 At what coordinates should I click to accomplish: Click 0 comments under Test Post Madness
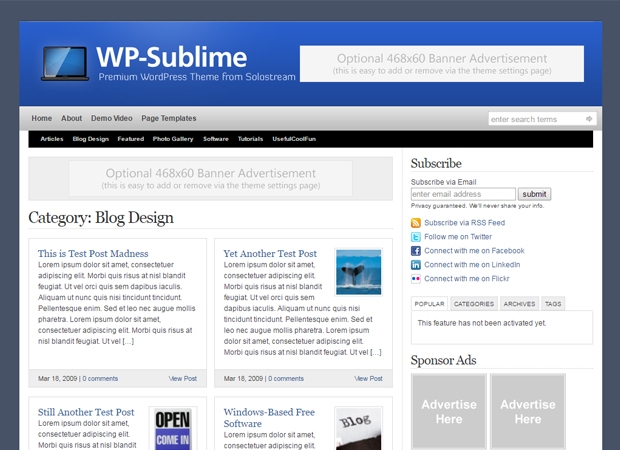tap(100, 378)
